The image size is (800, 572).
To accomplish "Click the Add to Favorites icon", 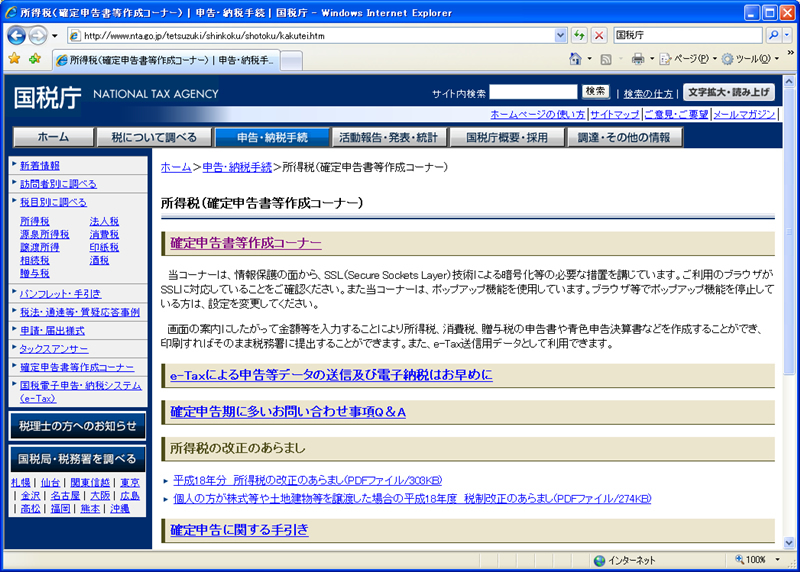I will click(36, 59).
